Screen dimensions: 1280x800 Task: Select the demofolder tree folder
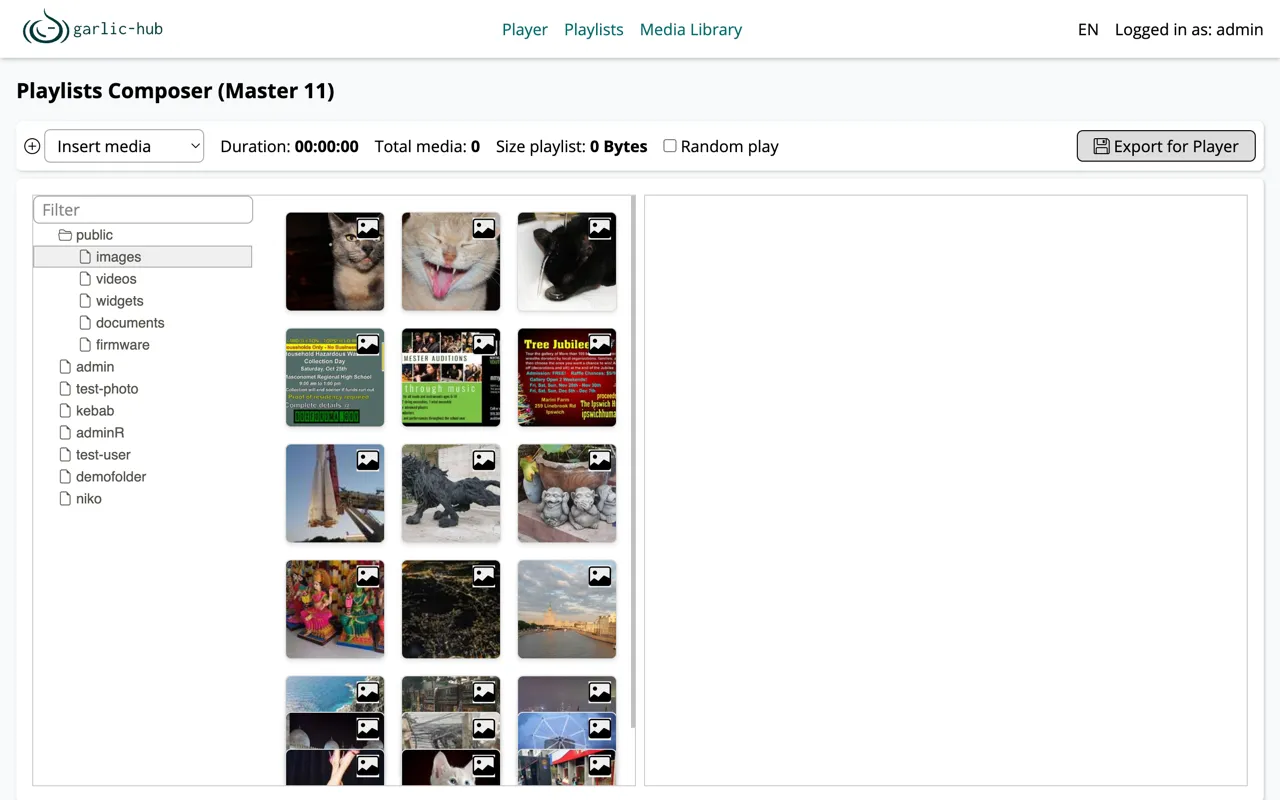point(111,477)
